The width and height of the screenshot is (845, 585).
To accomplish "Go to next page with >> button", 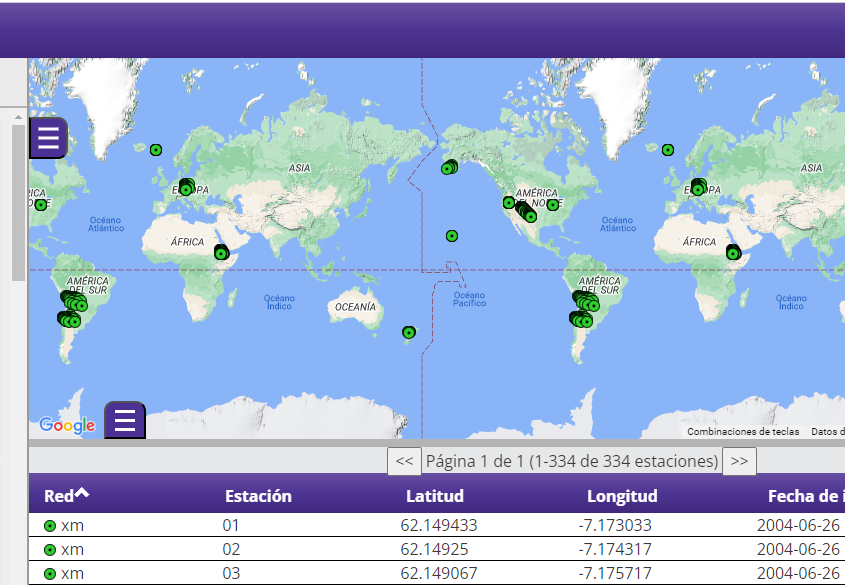I will coord(739,461).
